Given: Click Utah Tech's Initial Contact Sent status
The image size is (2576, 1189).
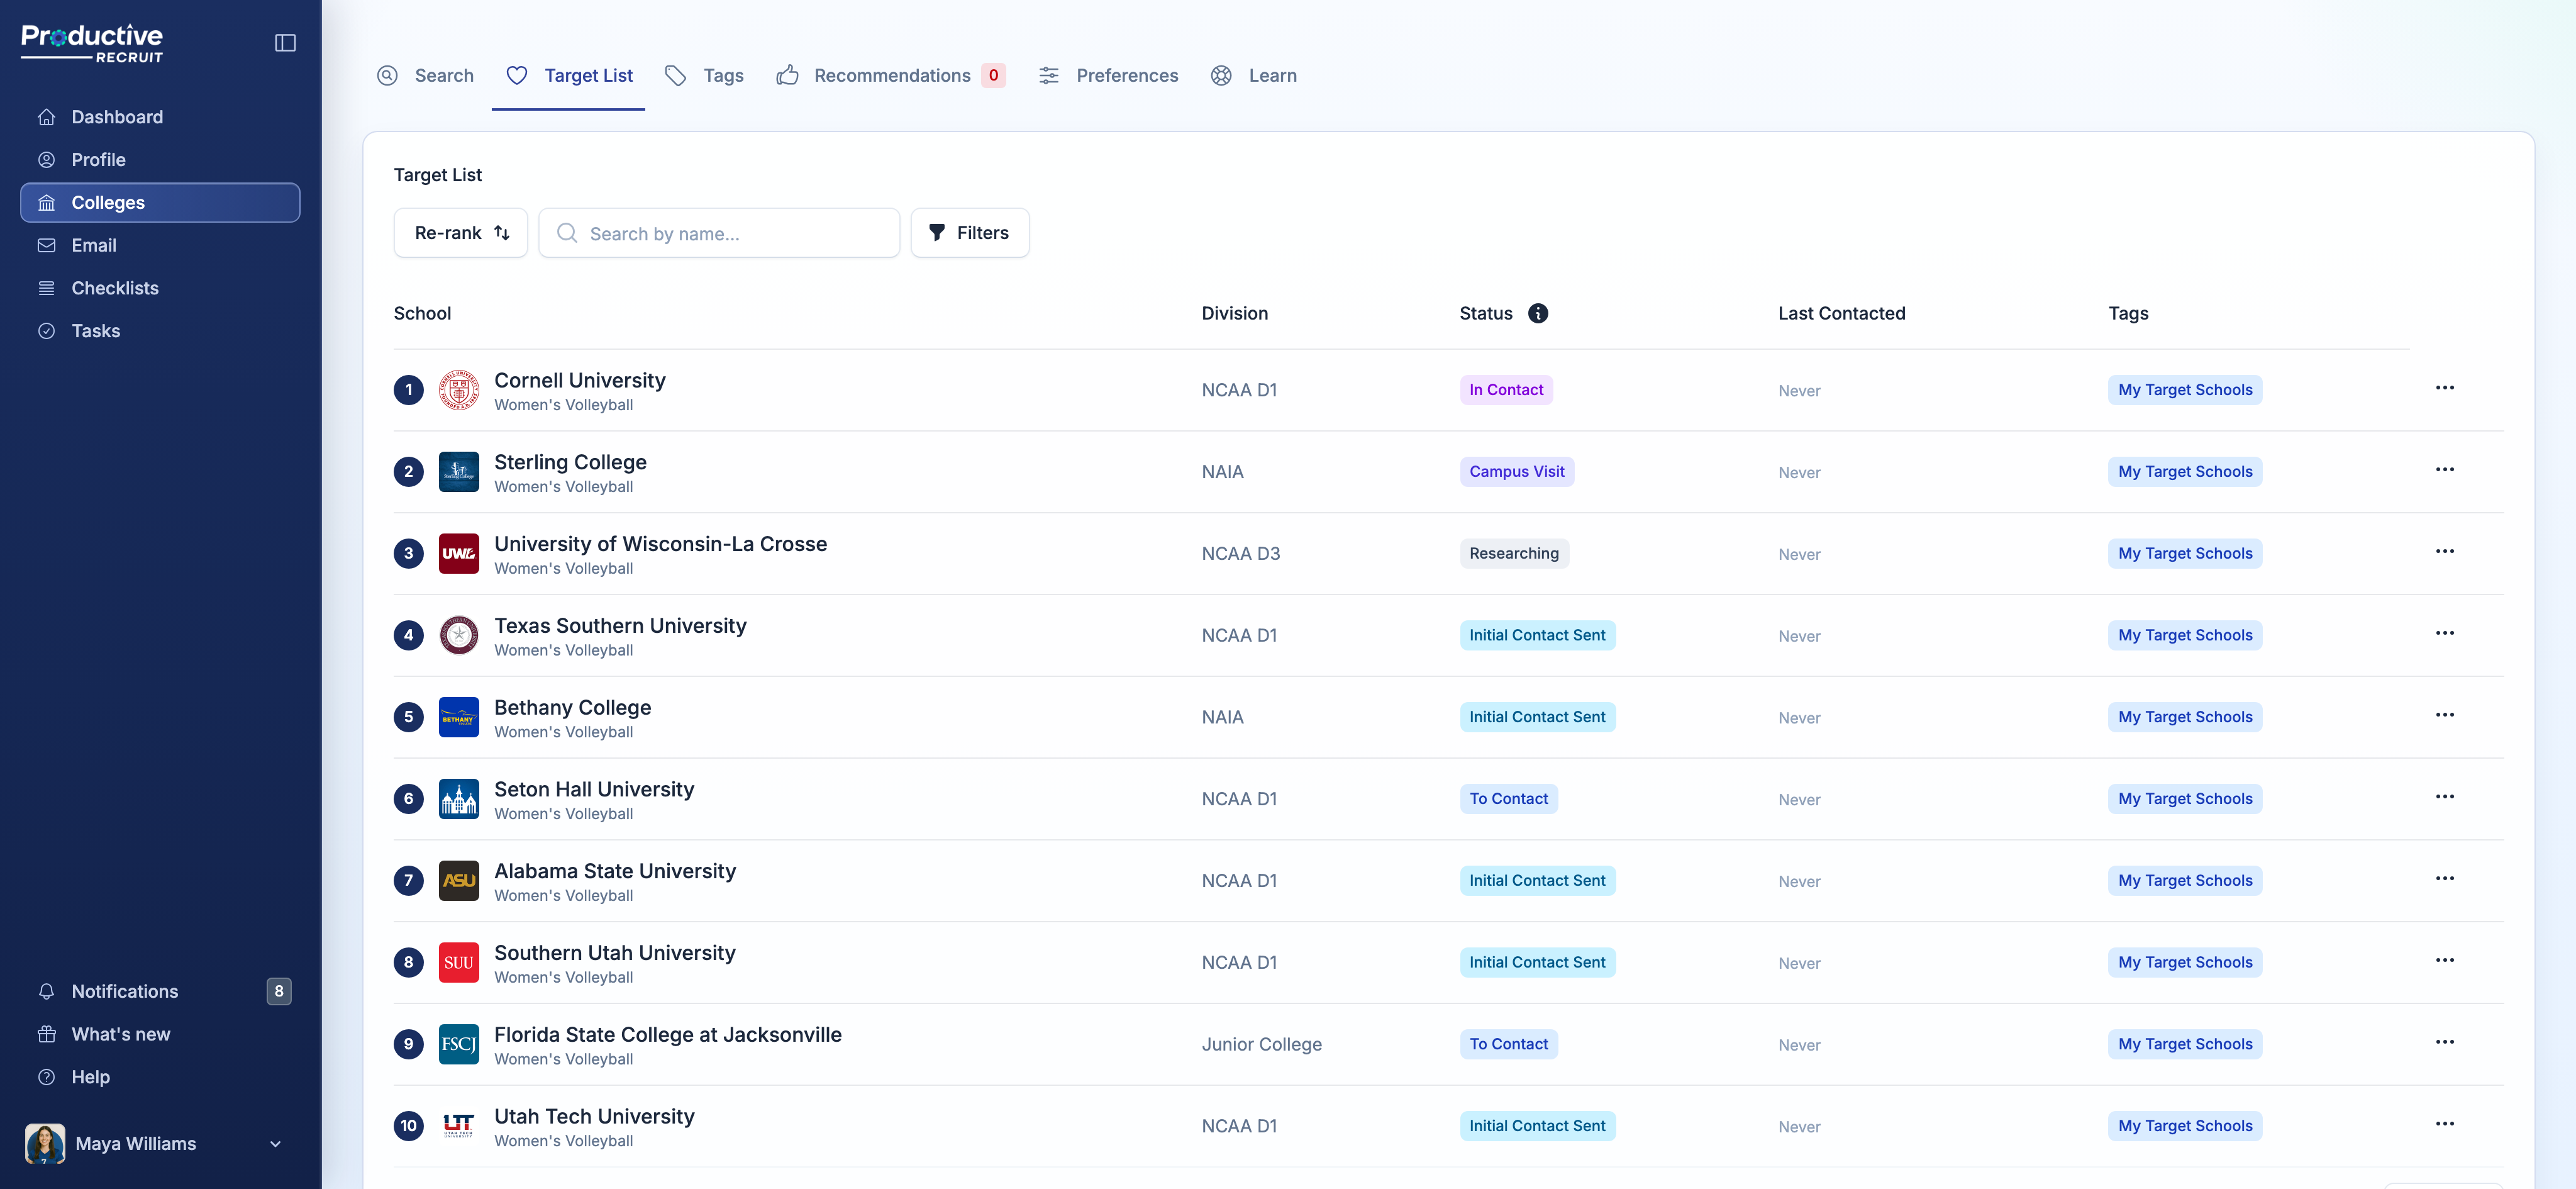Looking at the screenshot, I should coord(1537,1126).
